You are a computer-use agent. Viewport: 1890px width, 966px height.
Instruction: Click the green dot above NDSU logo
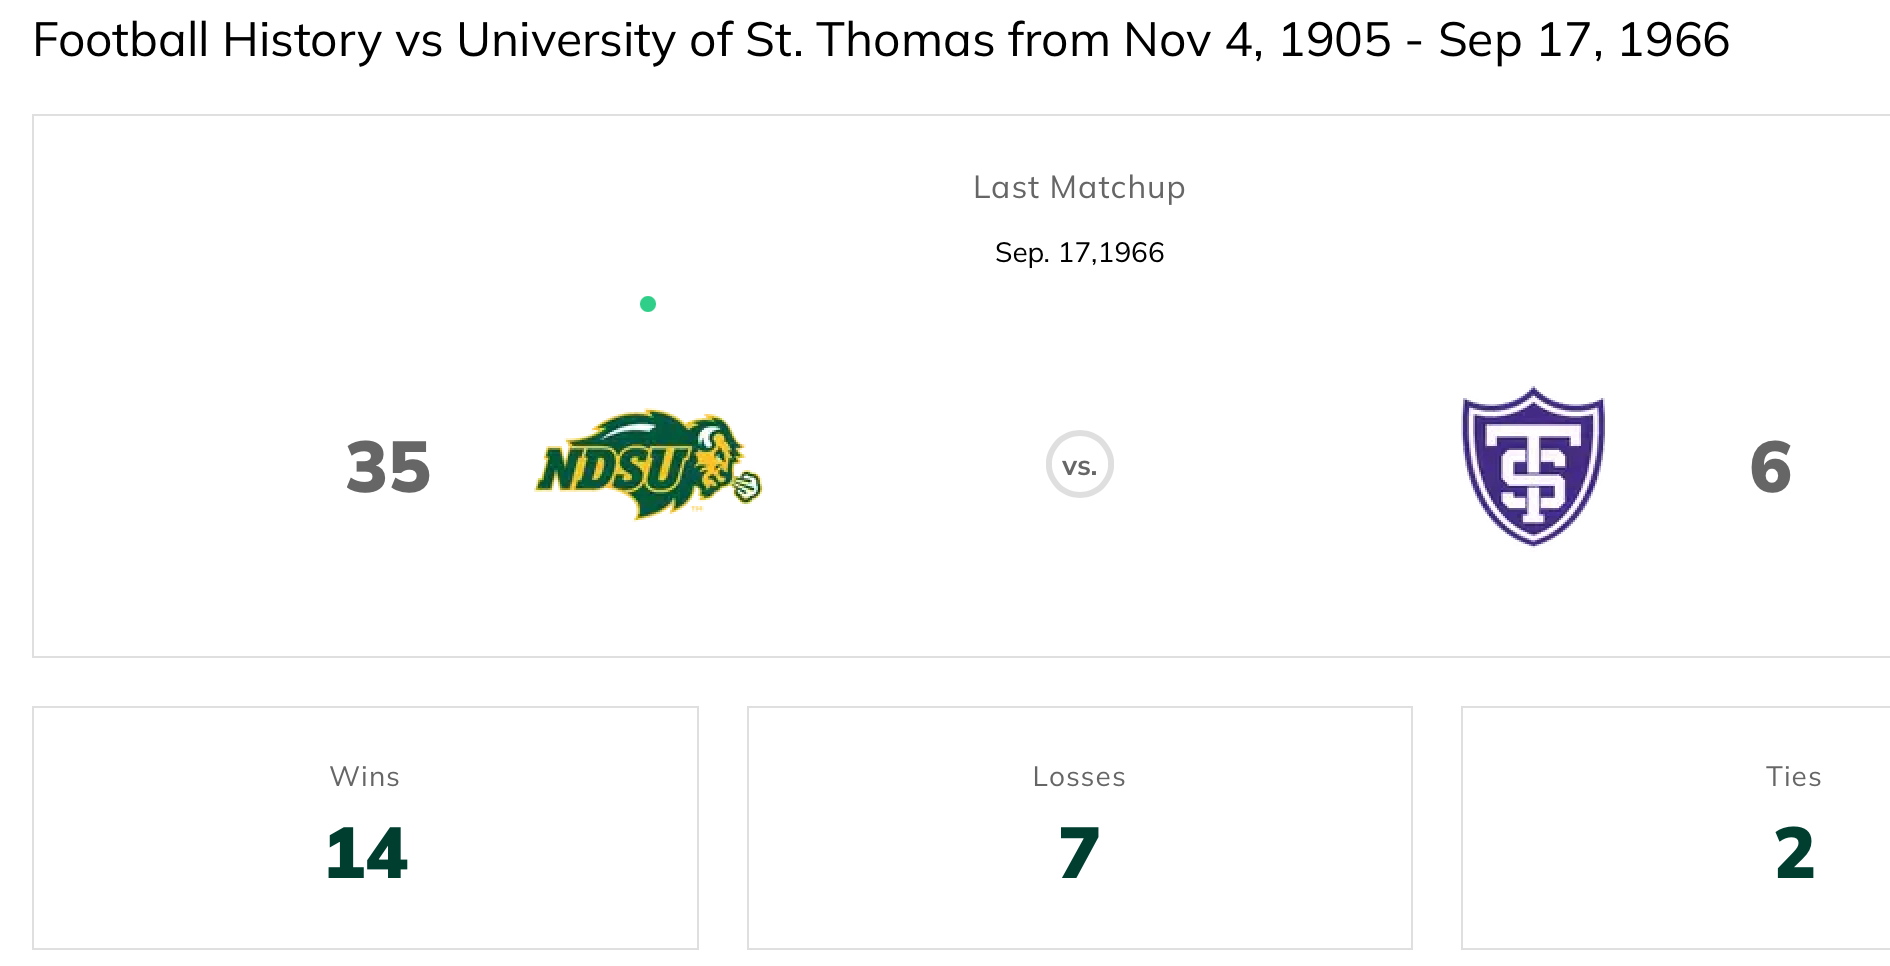click(x=648, y=304)
